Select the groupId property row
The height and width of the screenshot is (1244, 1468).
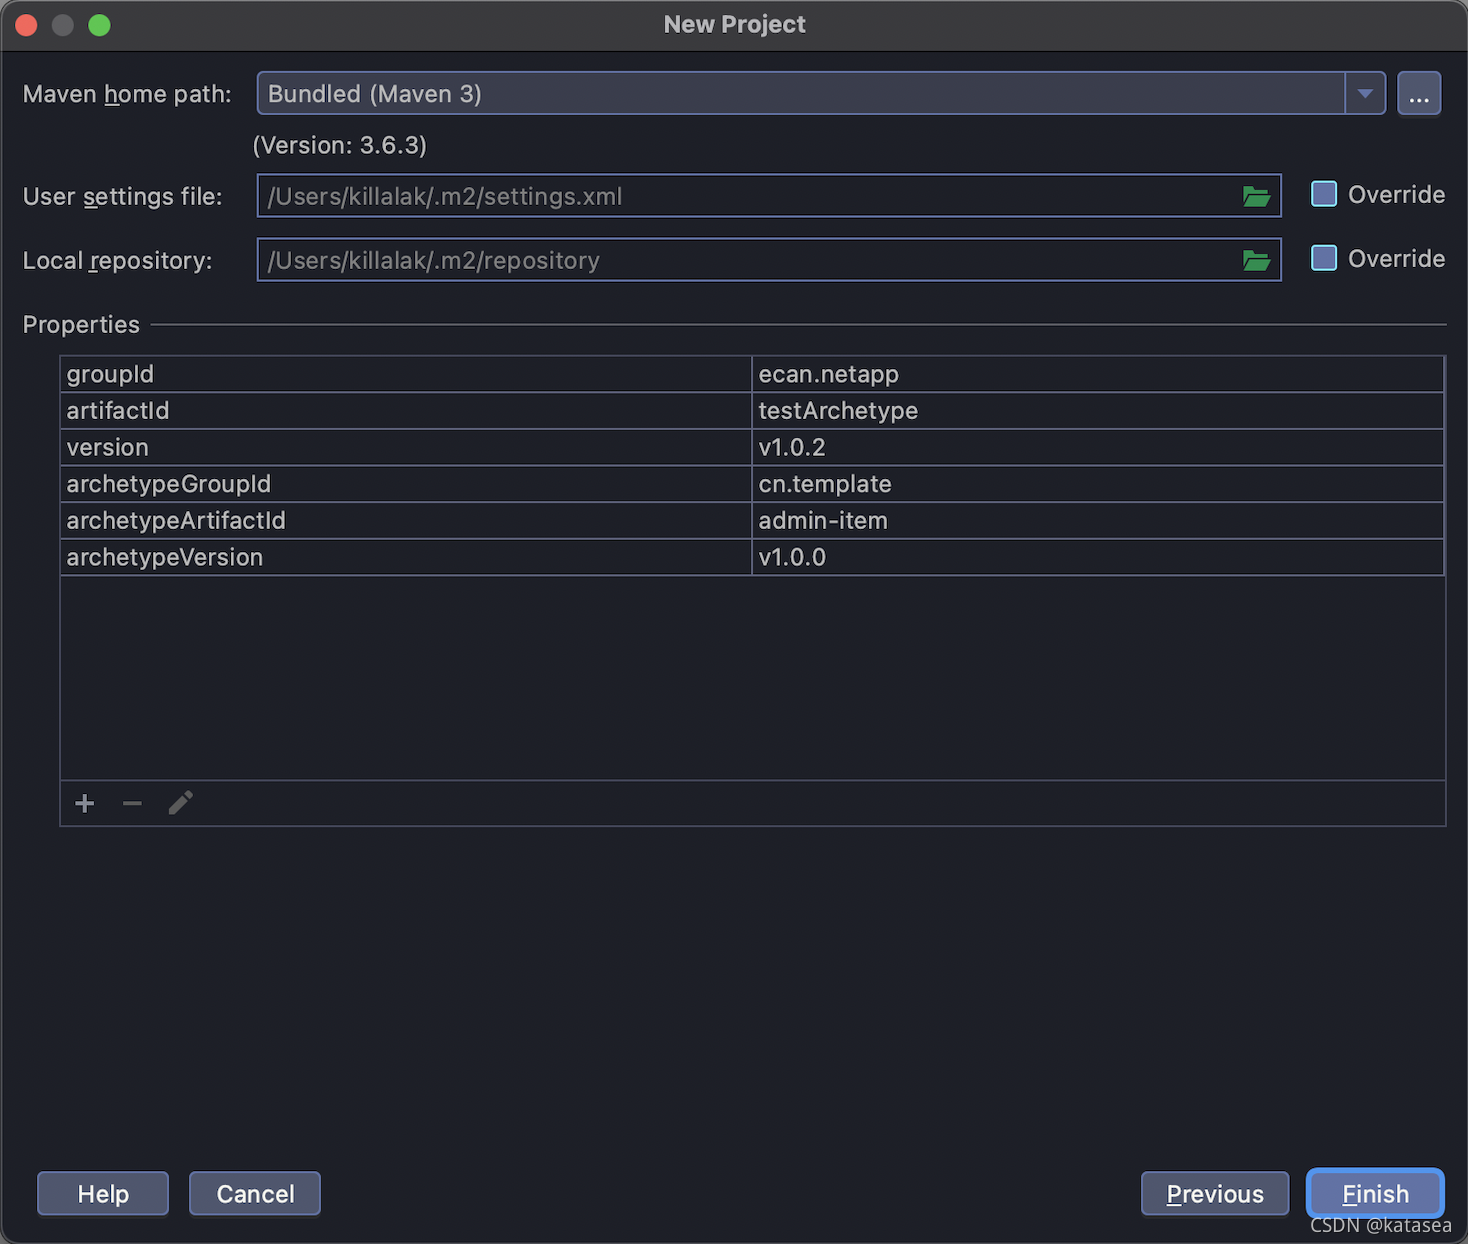click(752, 374)
